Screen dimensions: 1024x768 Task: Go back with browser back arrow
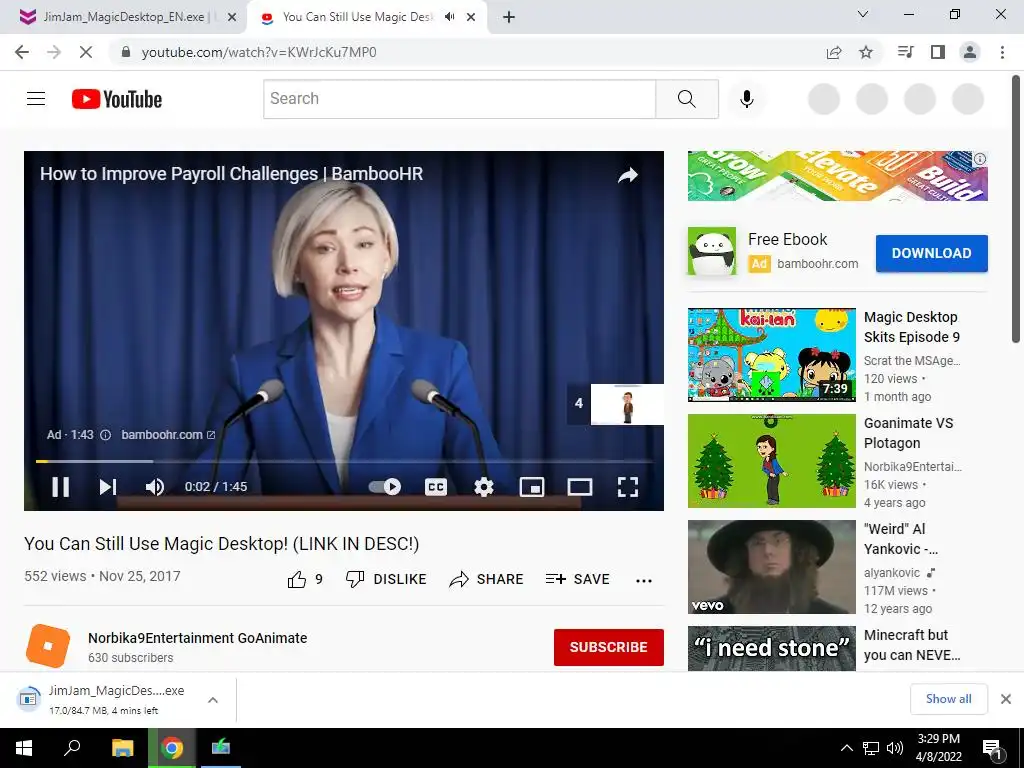point(22,52)
